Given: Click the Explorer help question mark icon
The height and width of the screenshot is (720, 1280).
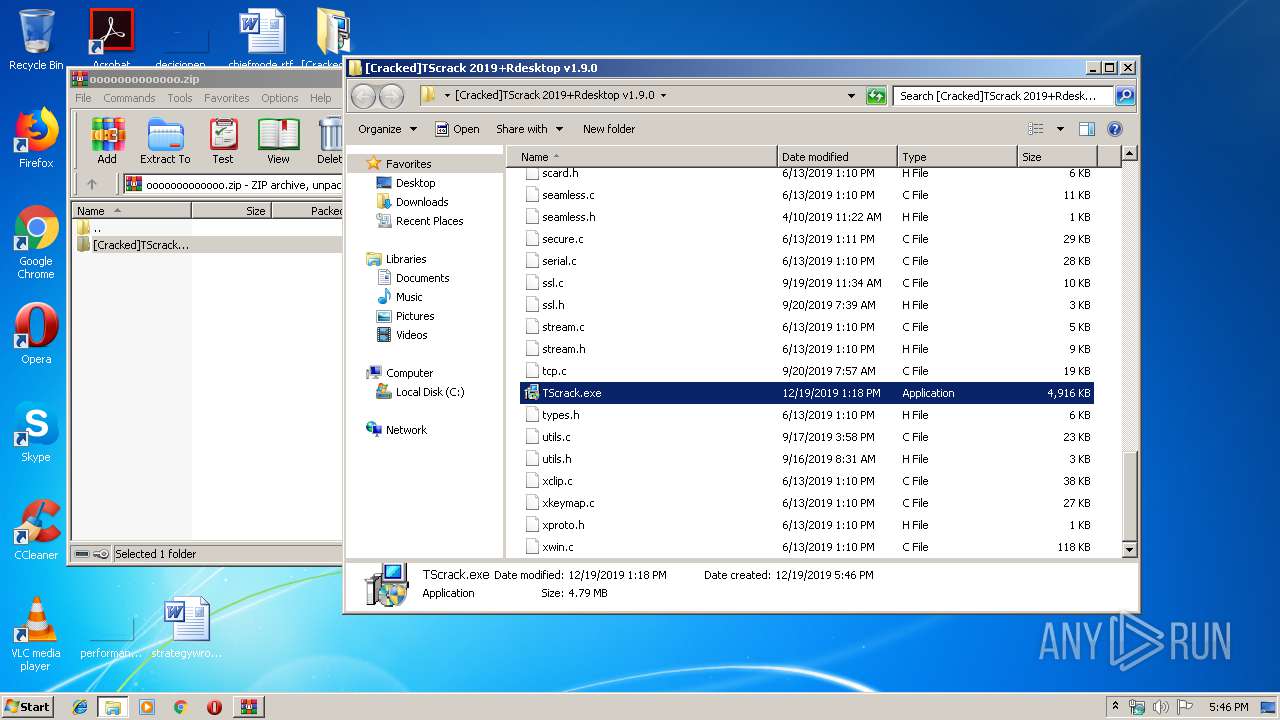Looking at the screenshot, I should [1115, 129].
